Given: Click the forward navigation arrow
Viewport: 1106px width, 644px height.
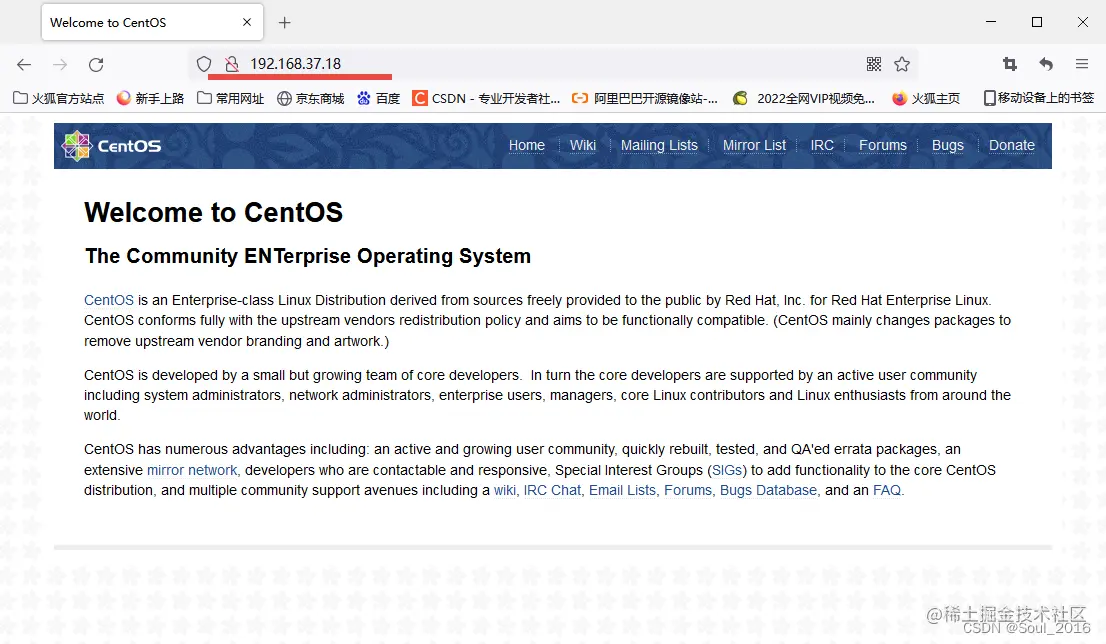Looking at the screenshot, I should click(60, 65).
